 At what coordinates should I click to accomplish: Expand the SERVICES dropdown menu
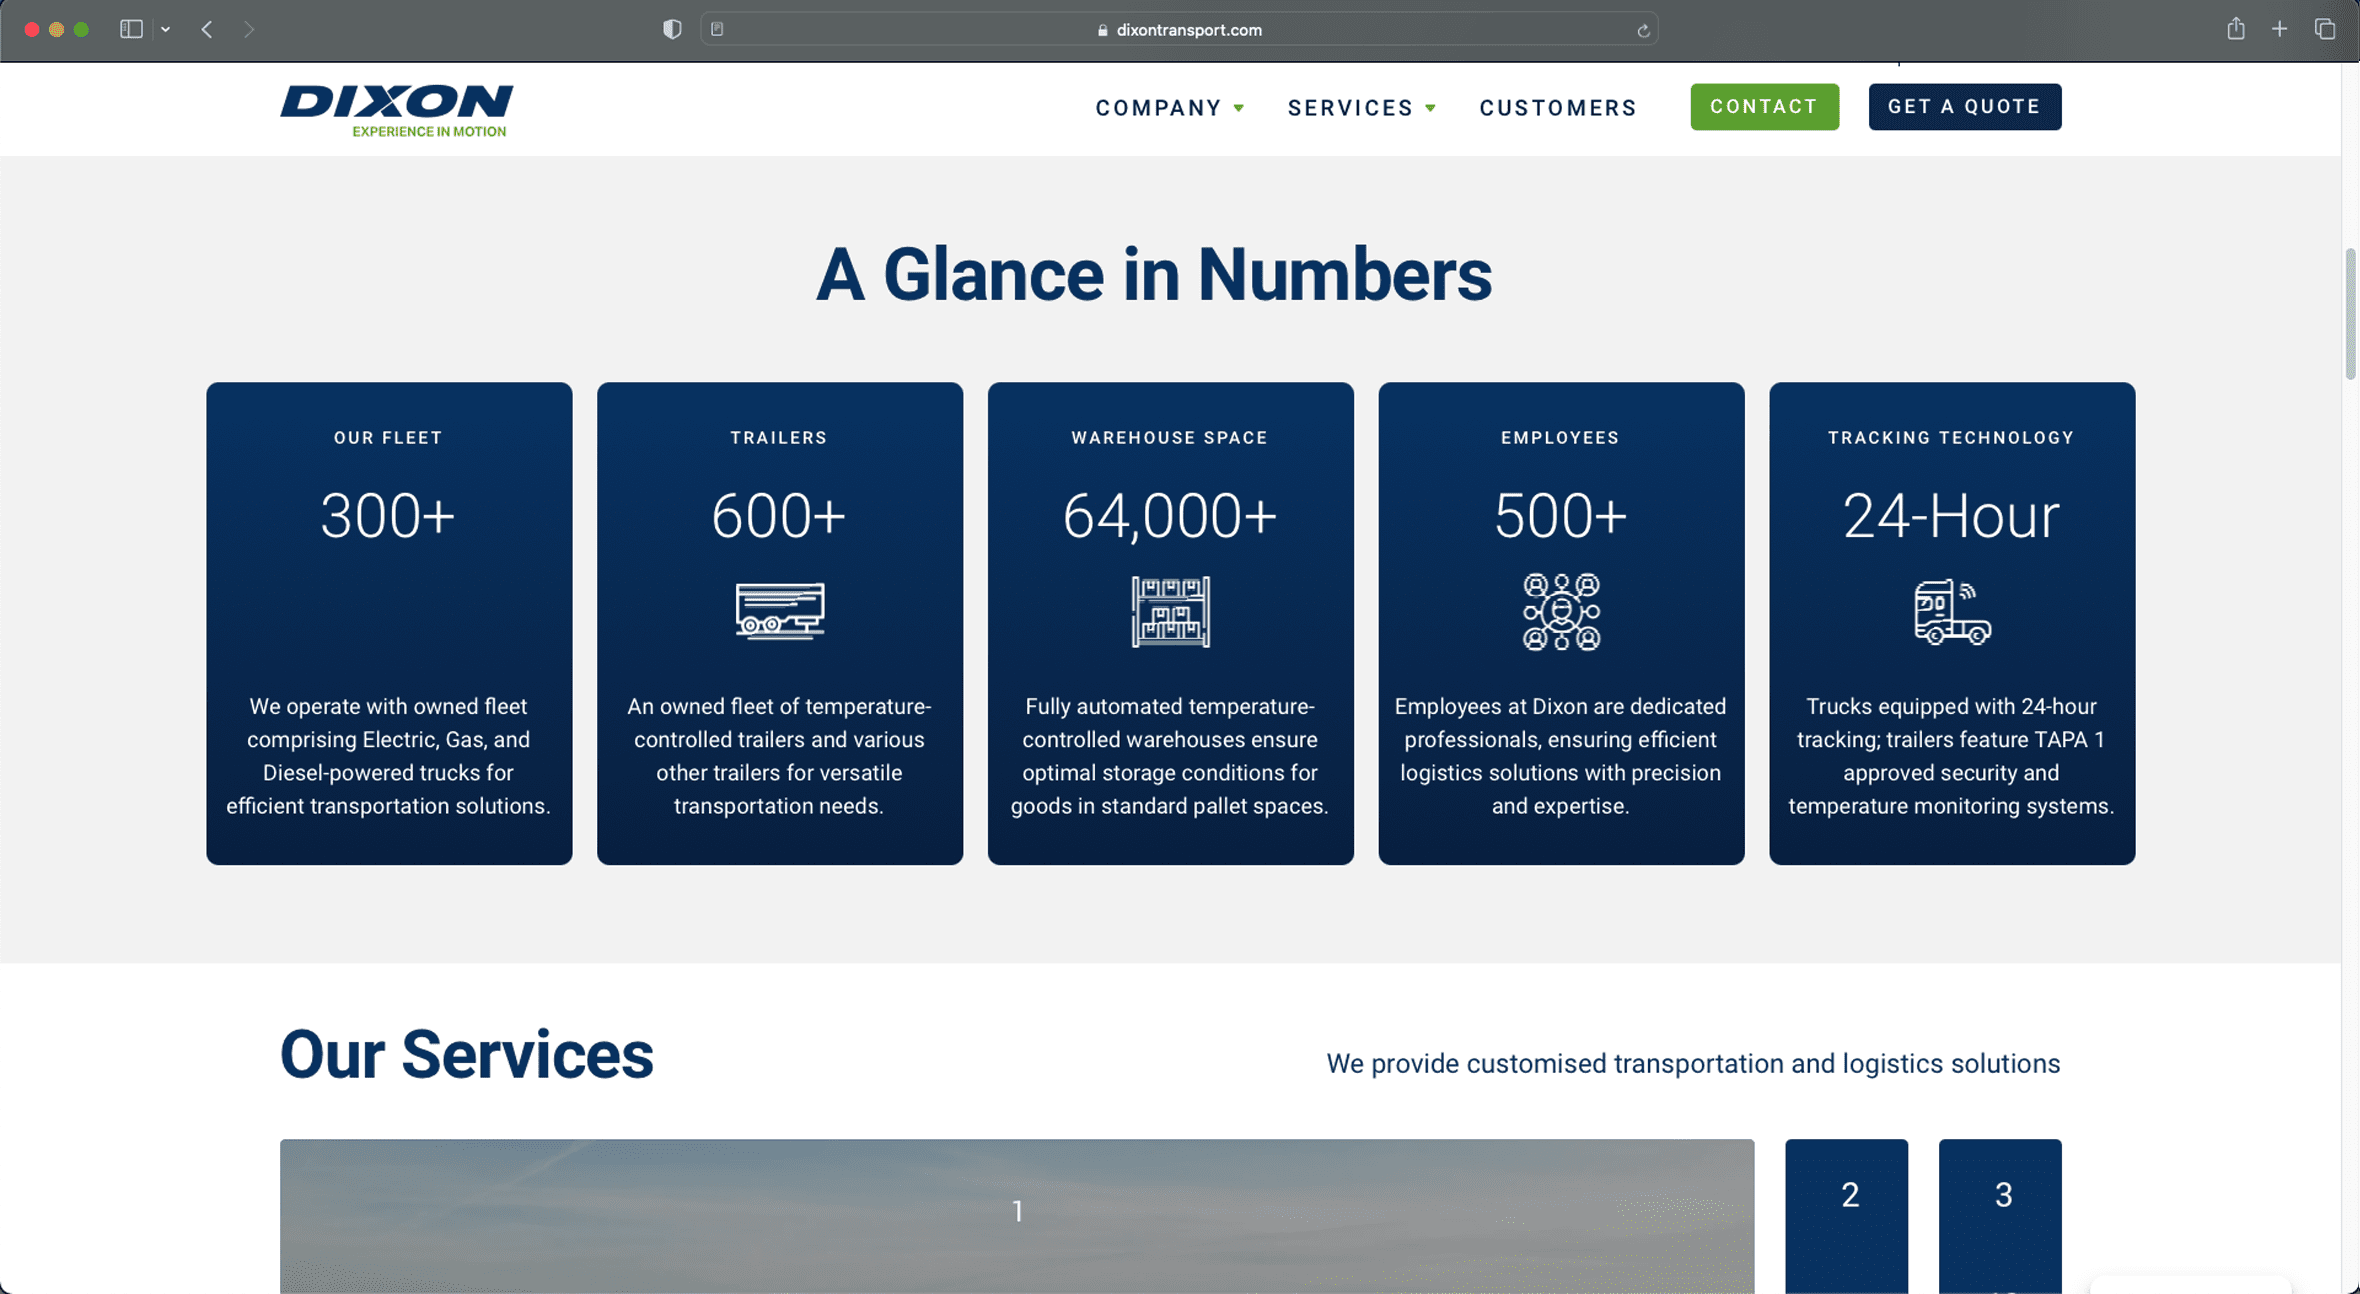click(x=1362, y=107)
